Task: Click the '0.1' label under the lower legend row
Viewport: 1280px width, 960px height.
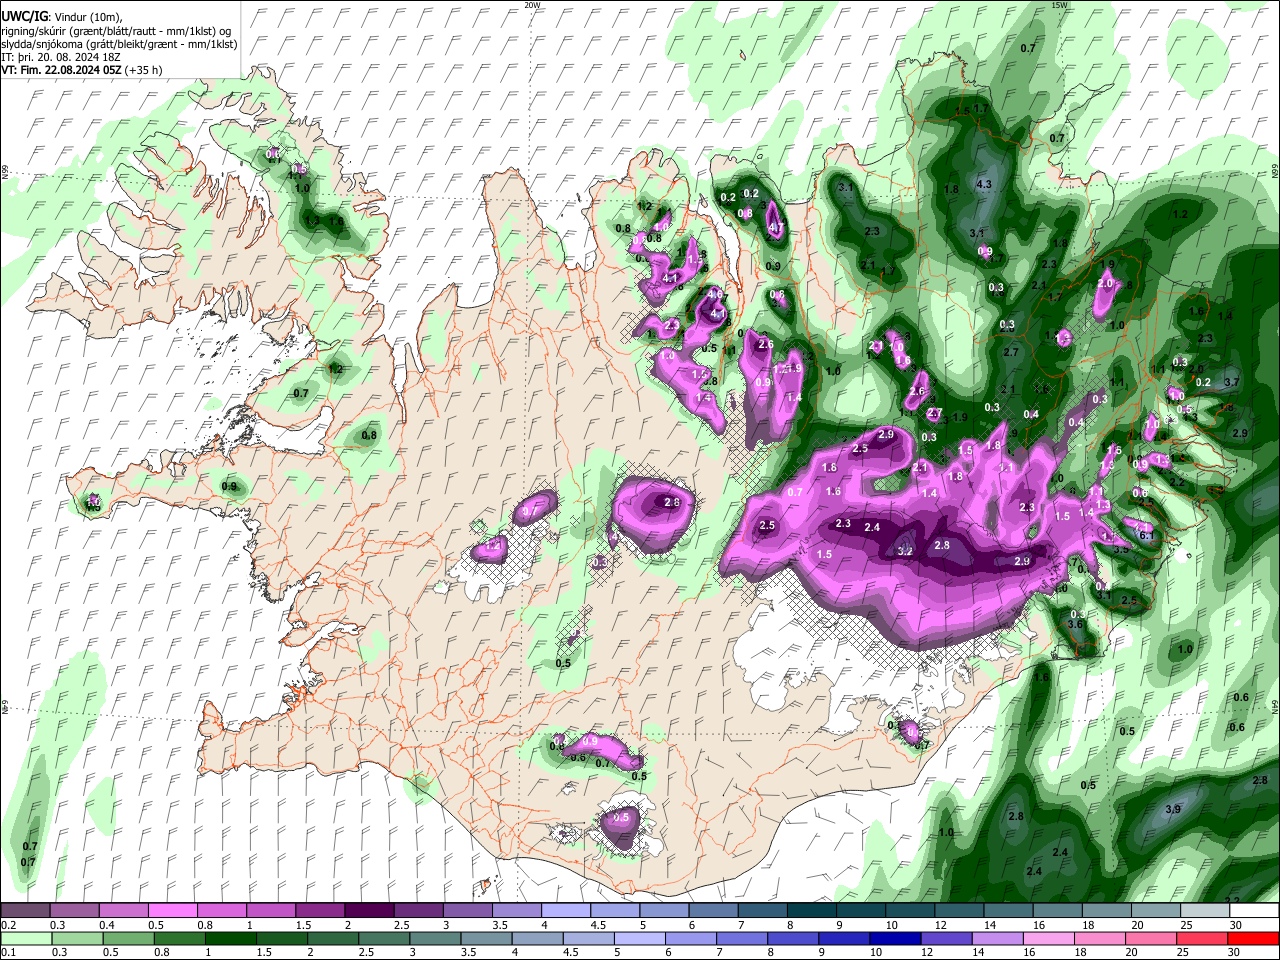Action: point(8,953)
